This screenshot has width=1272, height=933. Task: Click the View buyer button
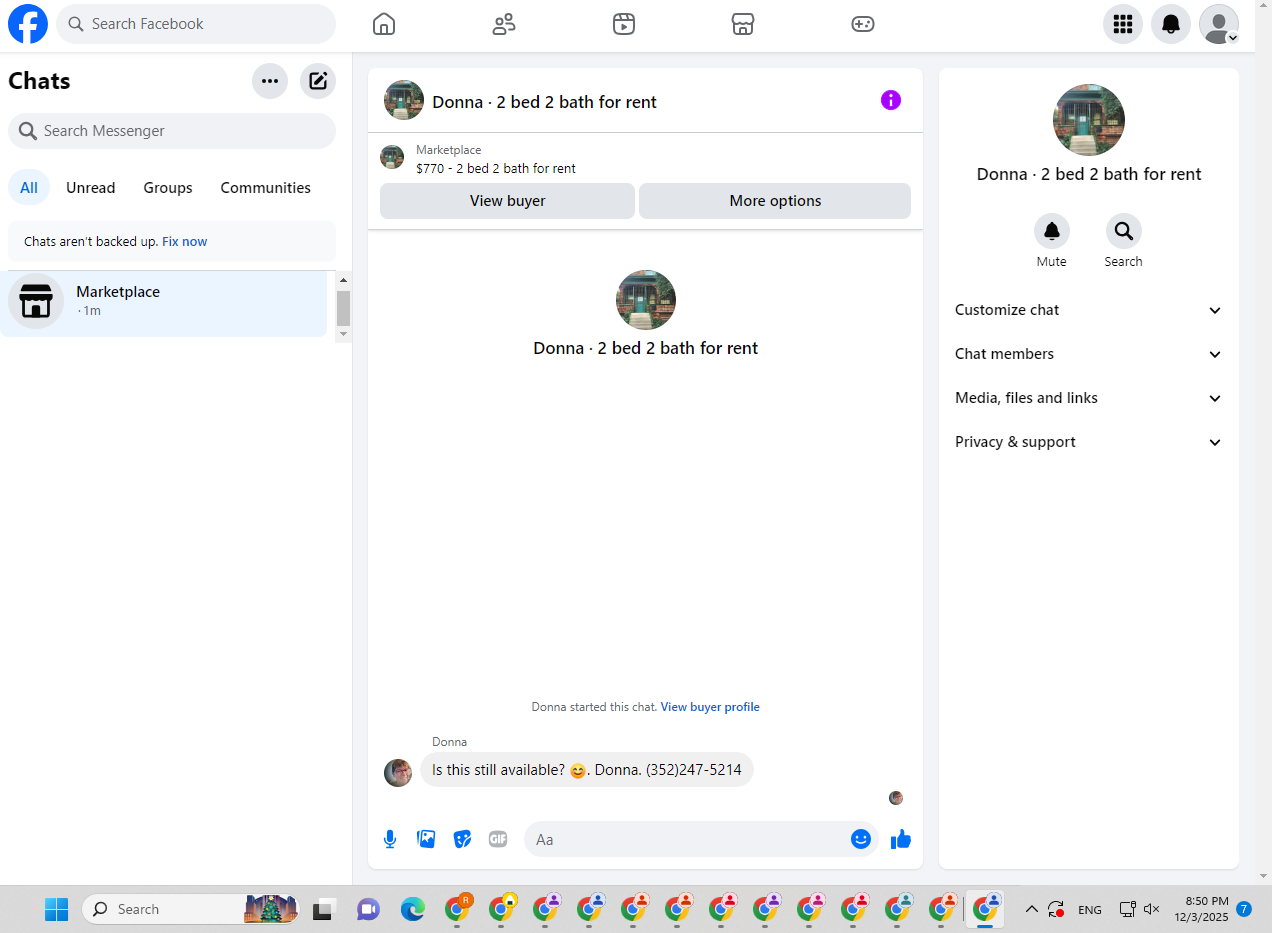[507, 200]
